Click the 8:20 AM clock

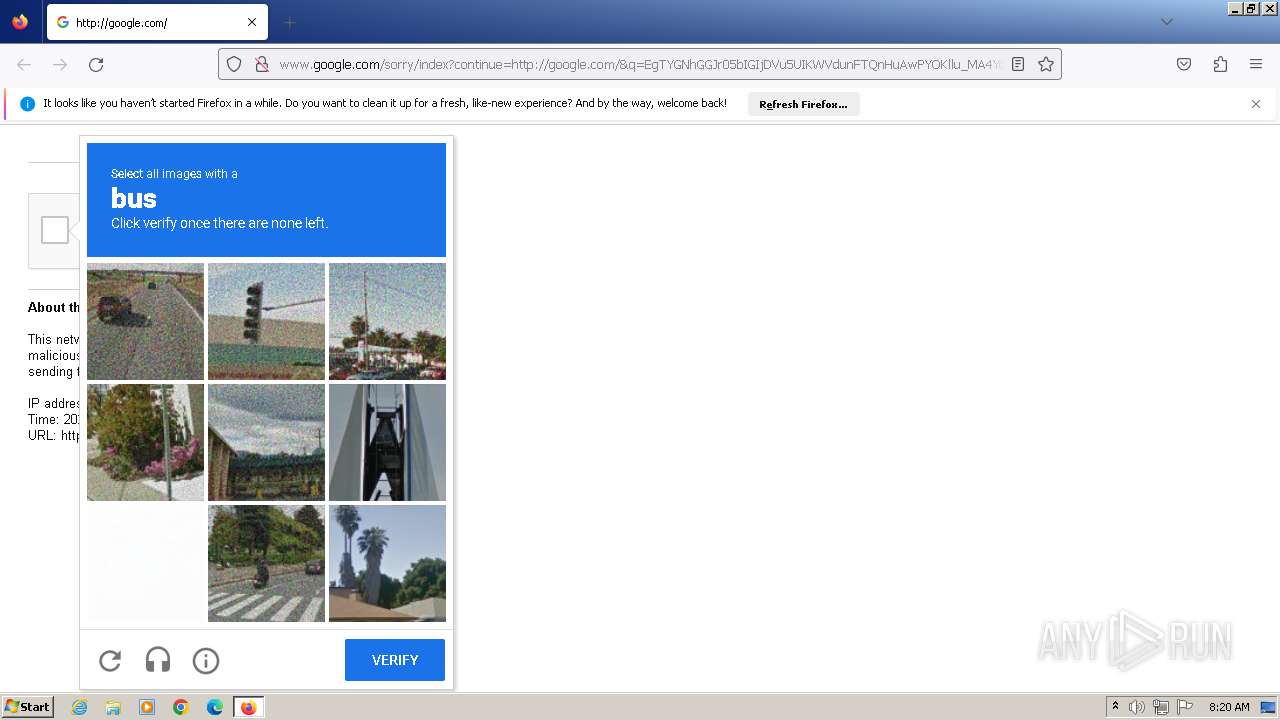1229,707
